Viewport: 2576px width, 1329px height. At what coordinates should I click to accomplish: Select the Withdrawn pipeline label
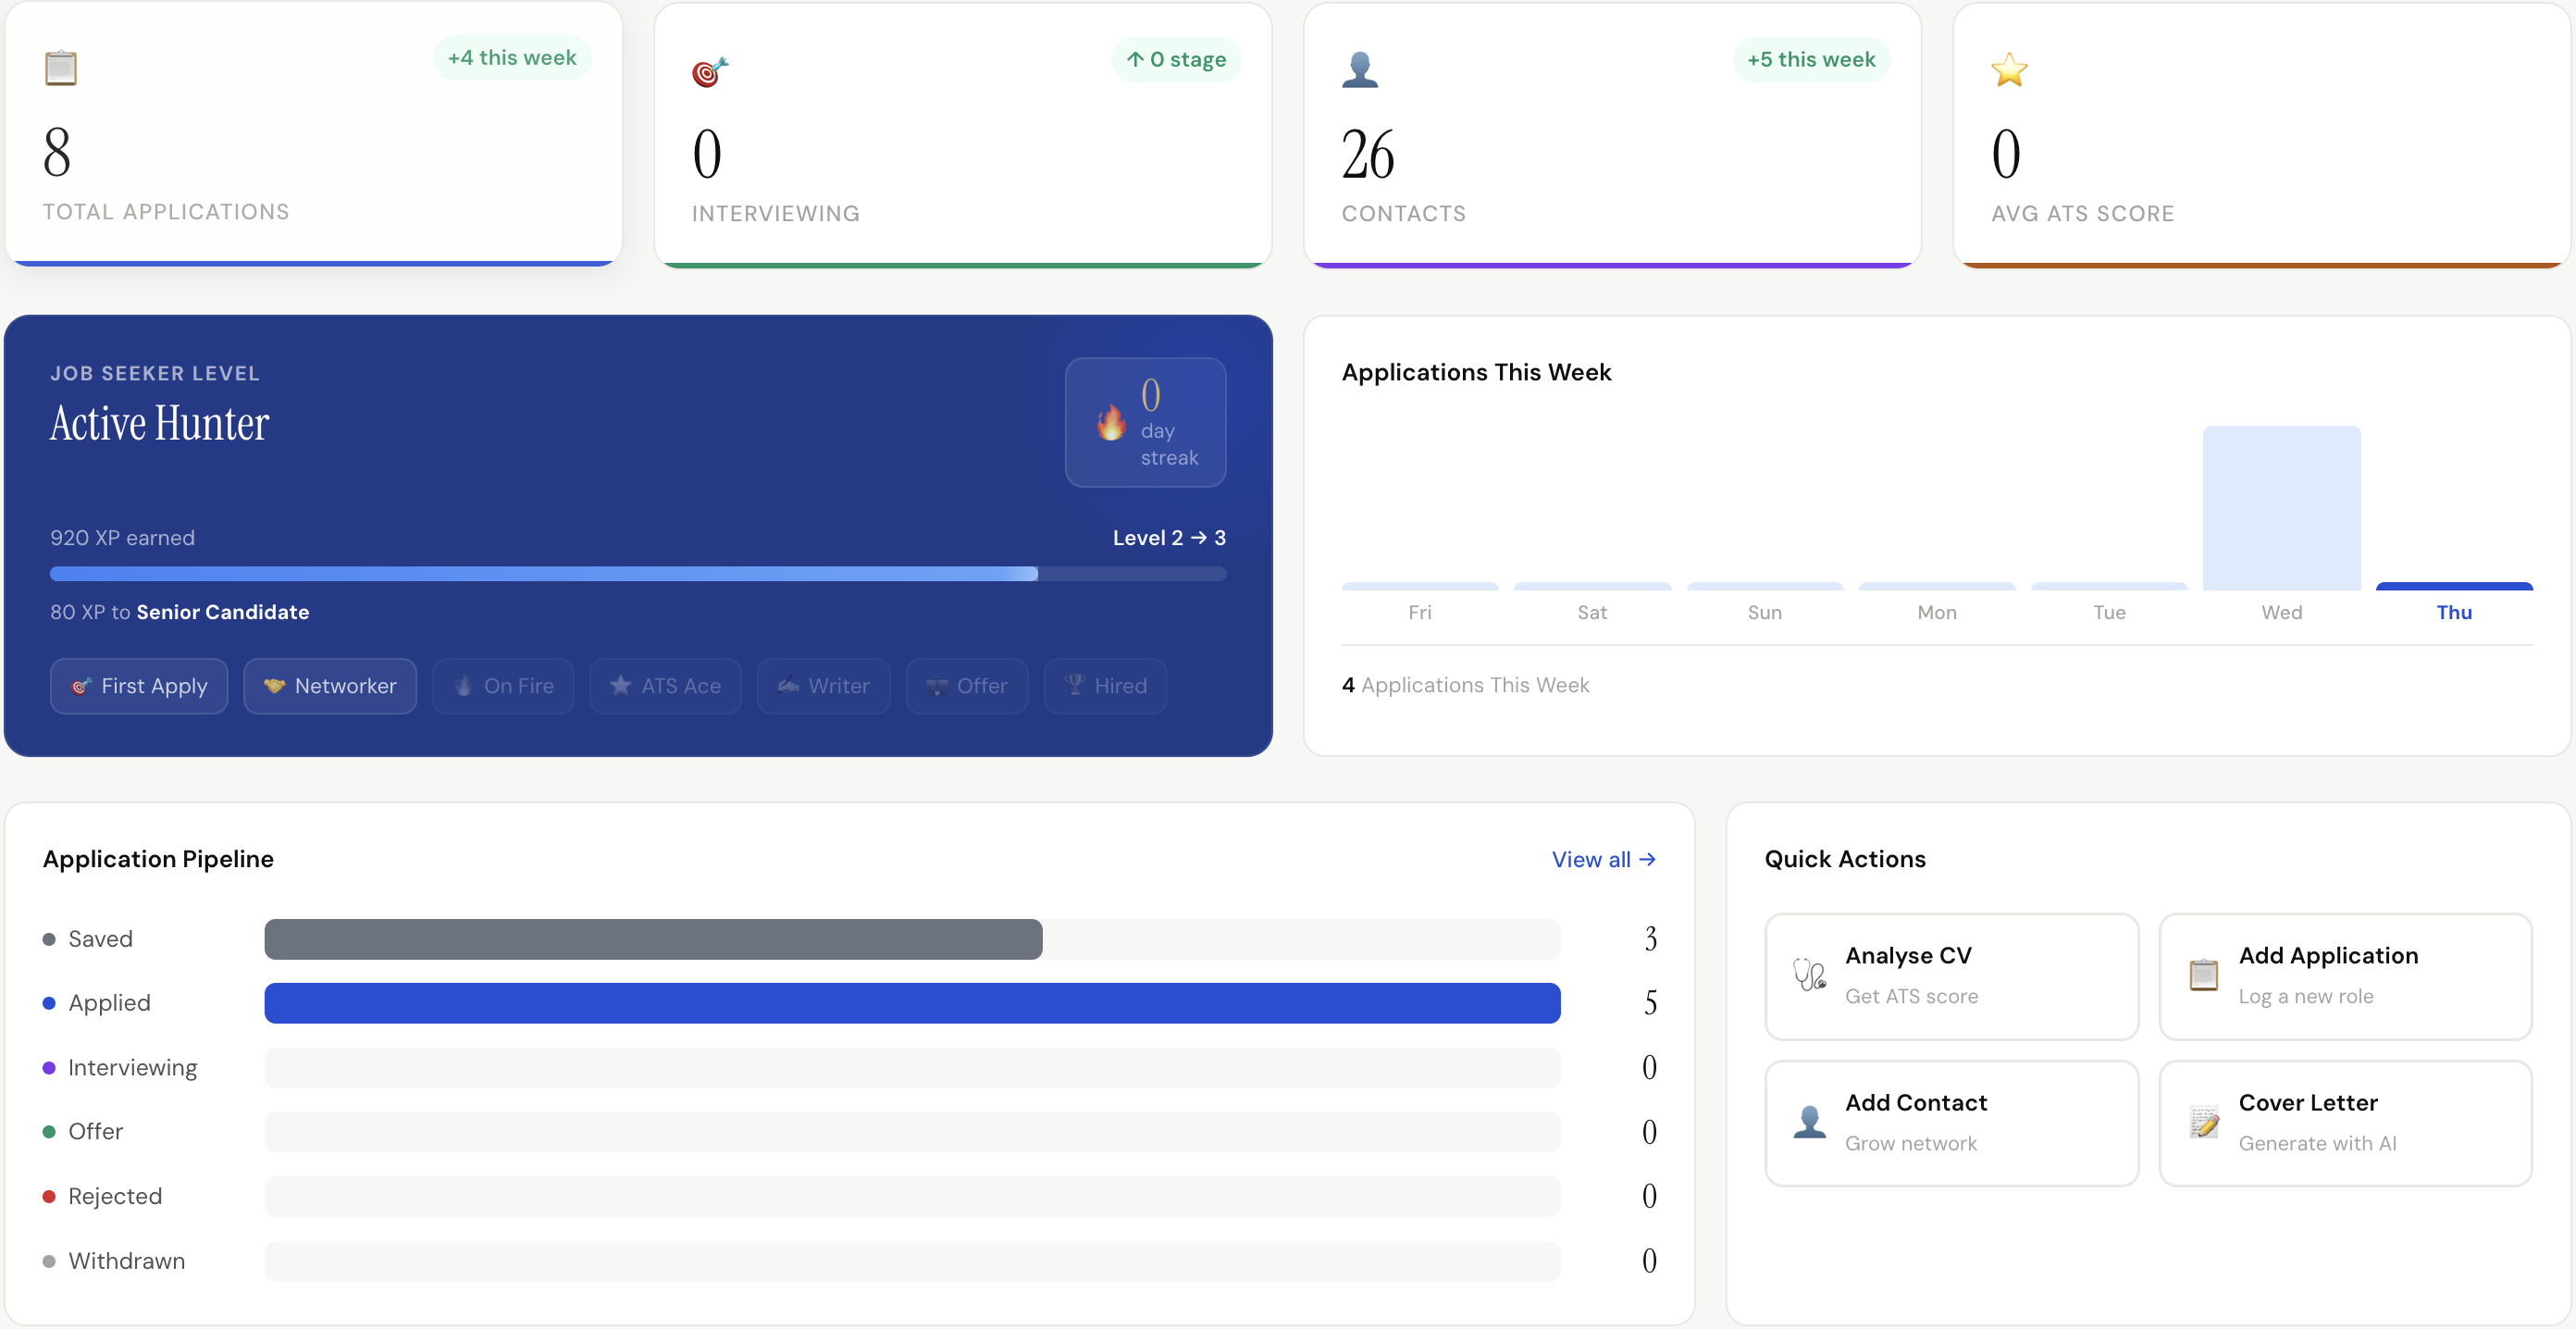coord(126,1261)
